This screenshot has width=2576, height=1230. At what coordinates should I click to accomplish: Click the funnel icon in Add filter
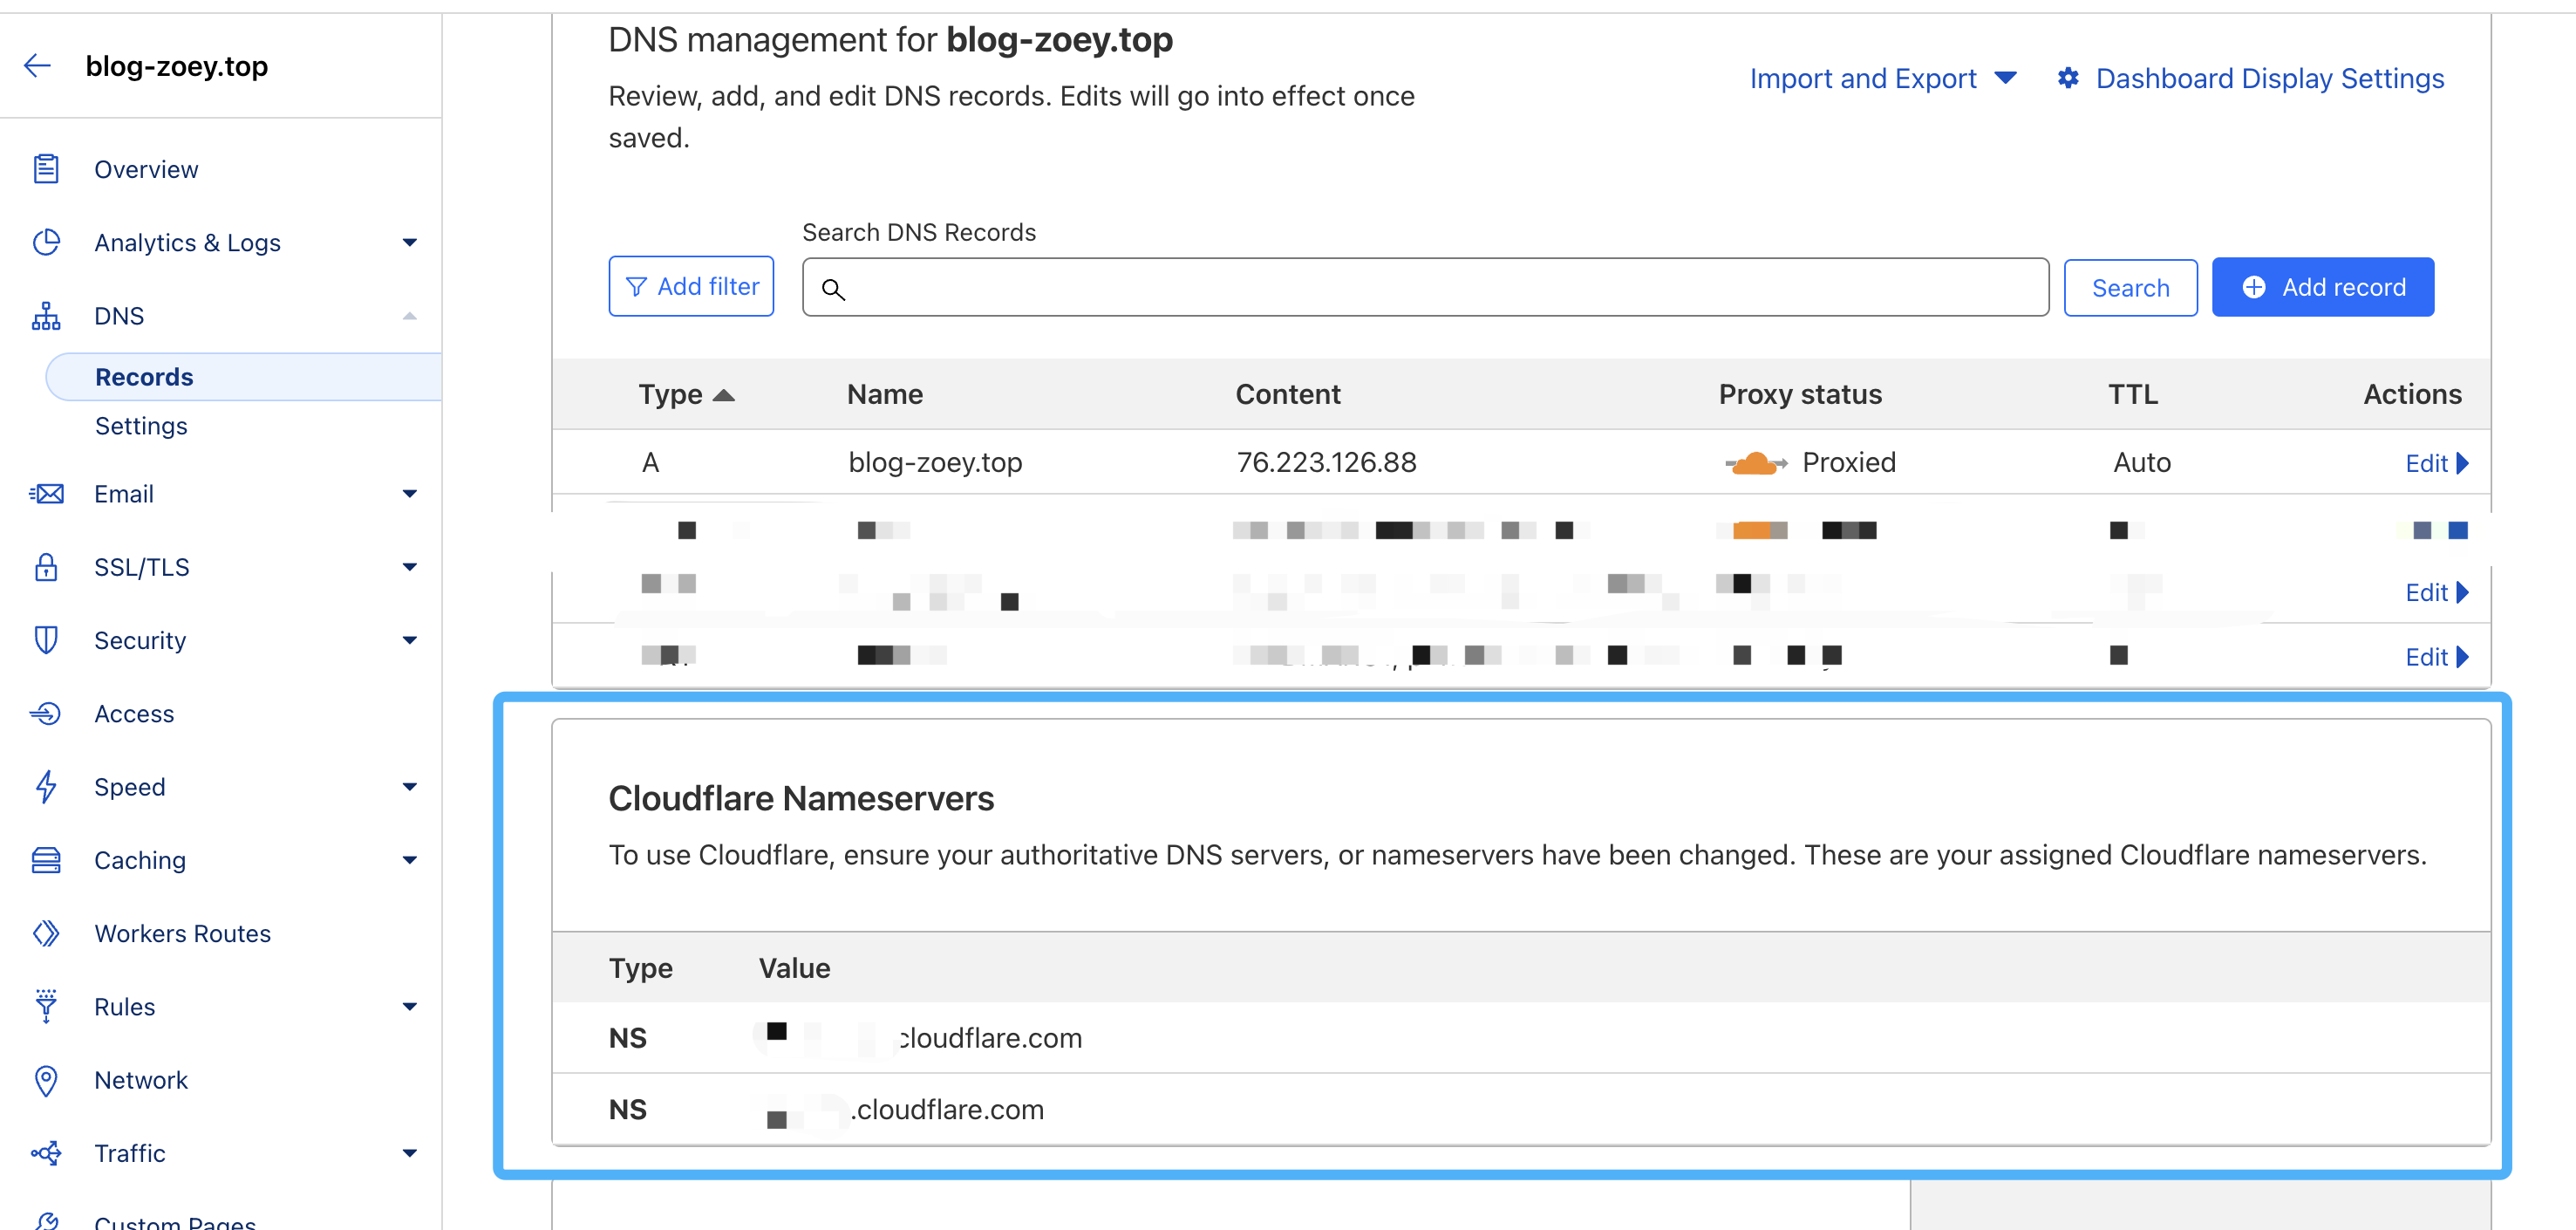(x=636, y=287)
